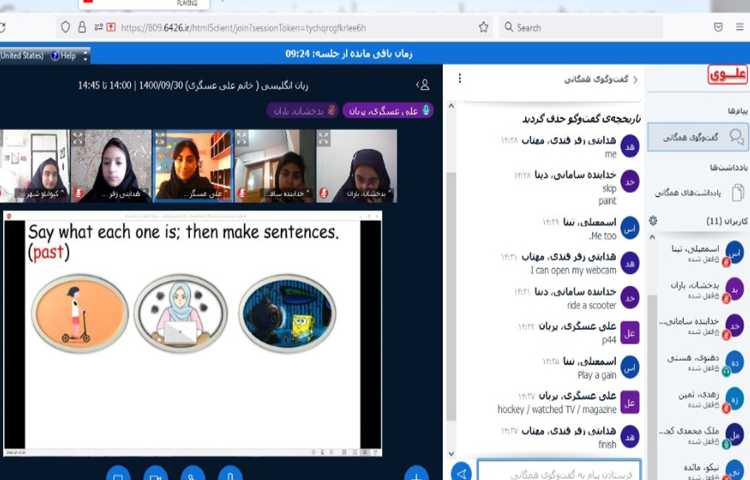Click the phone audio button in bottom bar
Viewport: 750px width, 480px height.
(x=193, y=474)
